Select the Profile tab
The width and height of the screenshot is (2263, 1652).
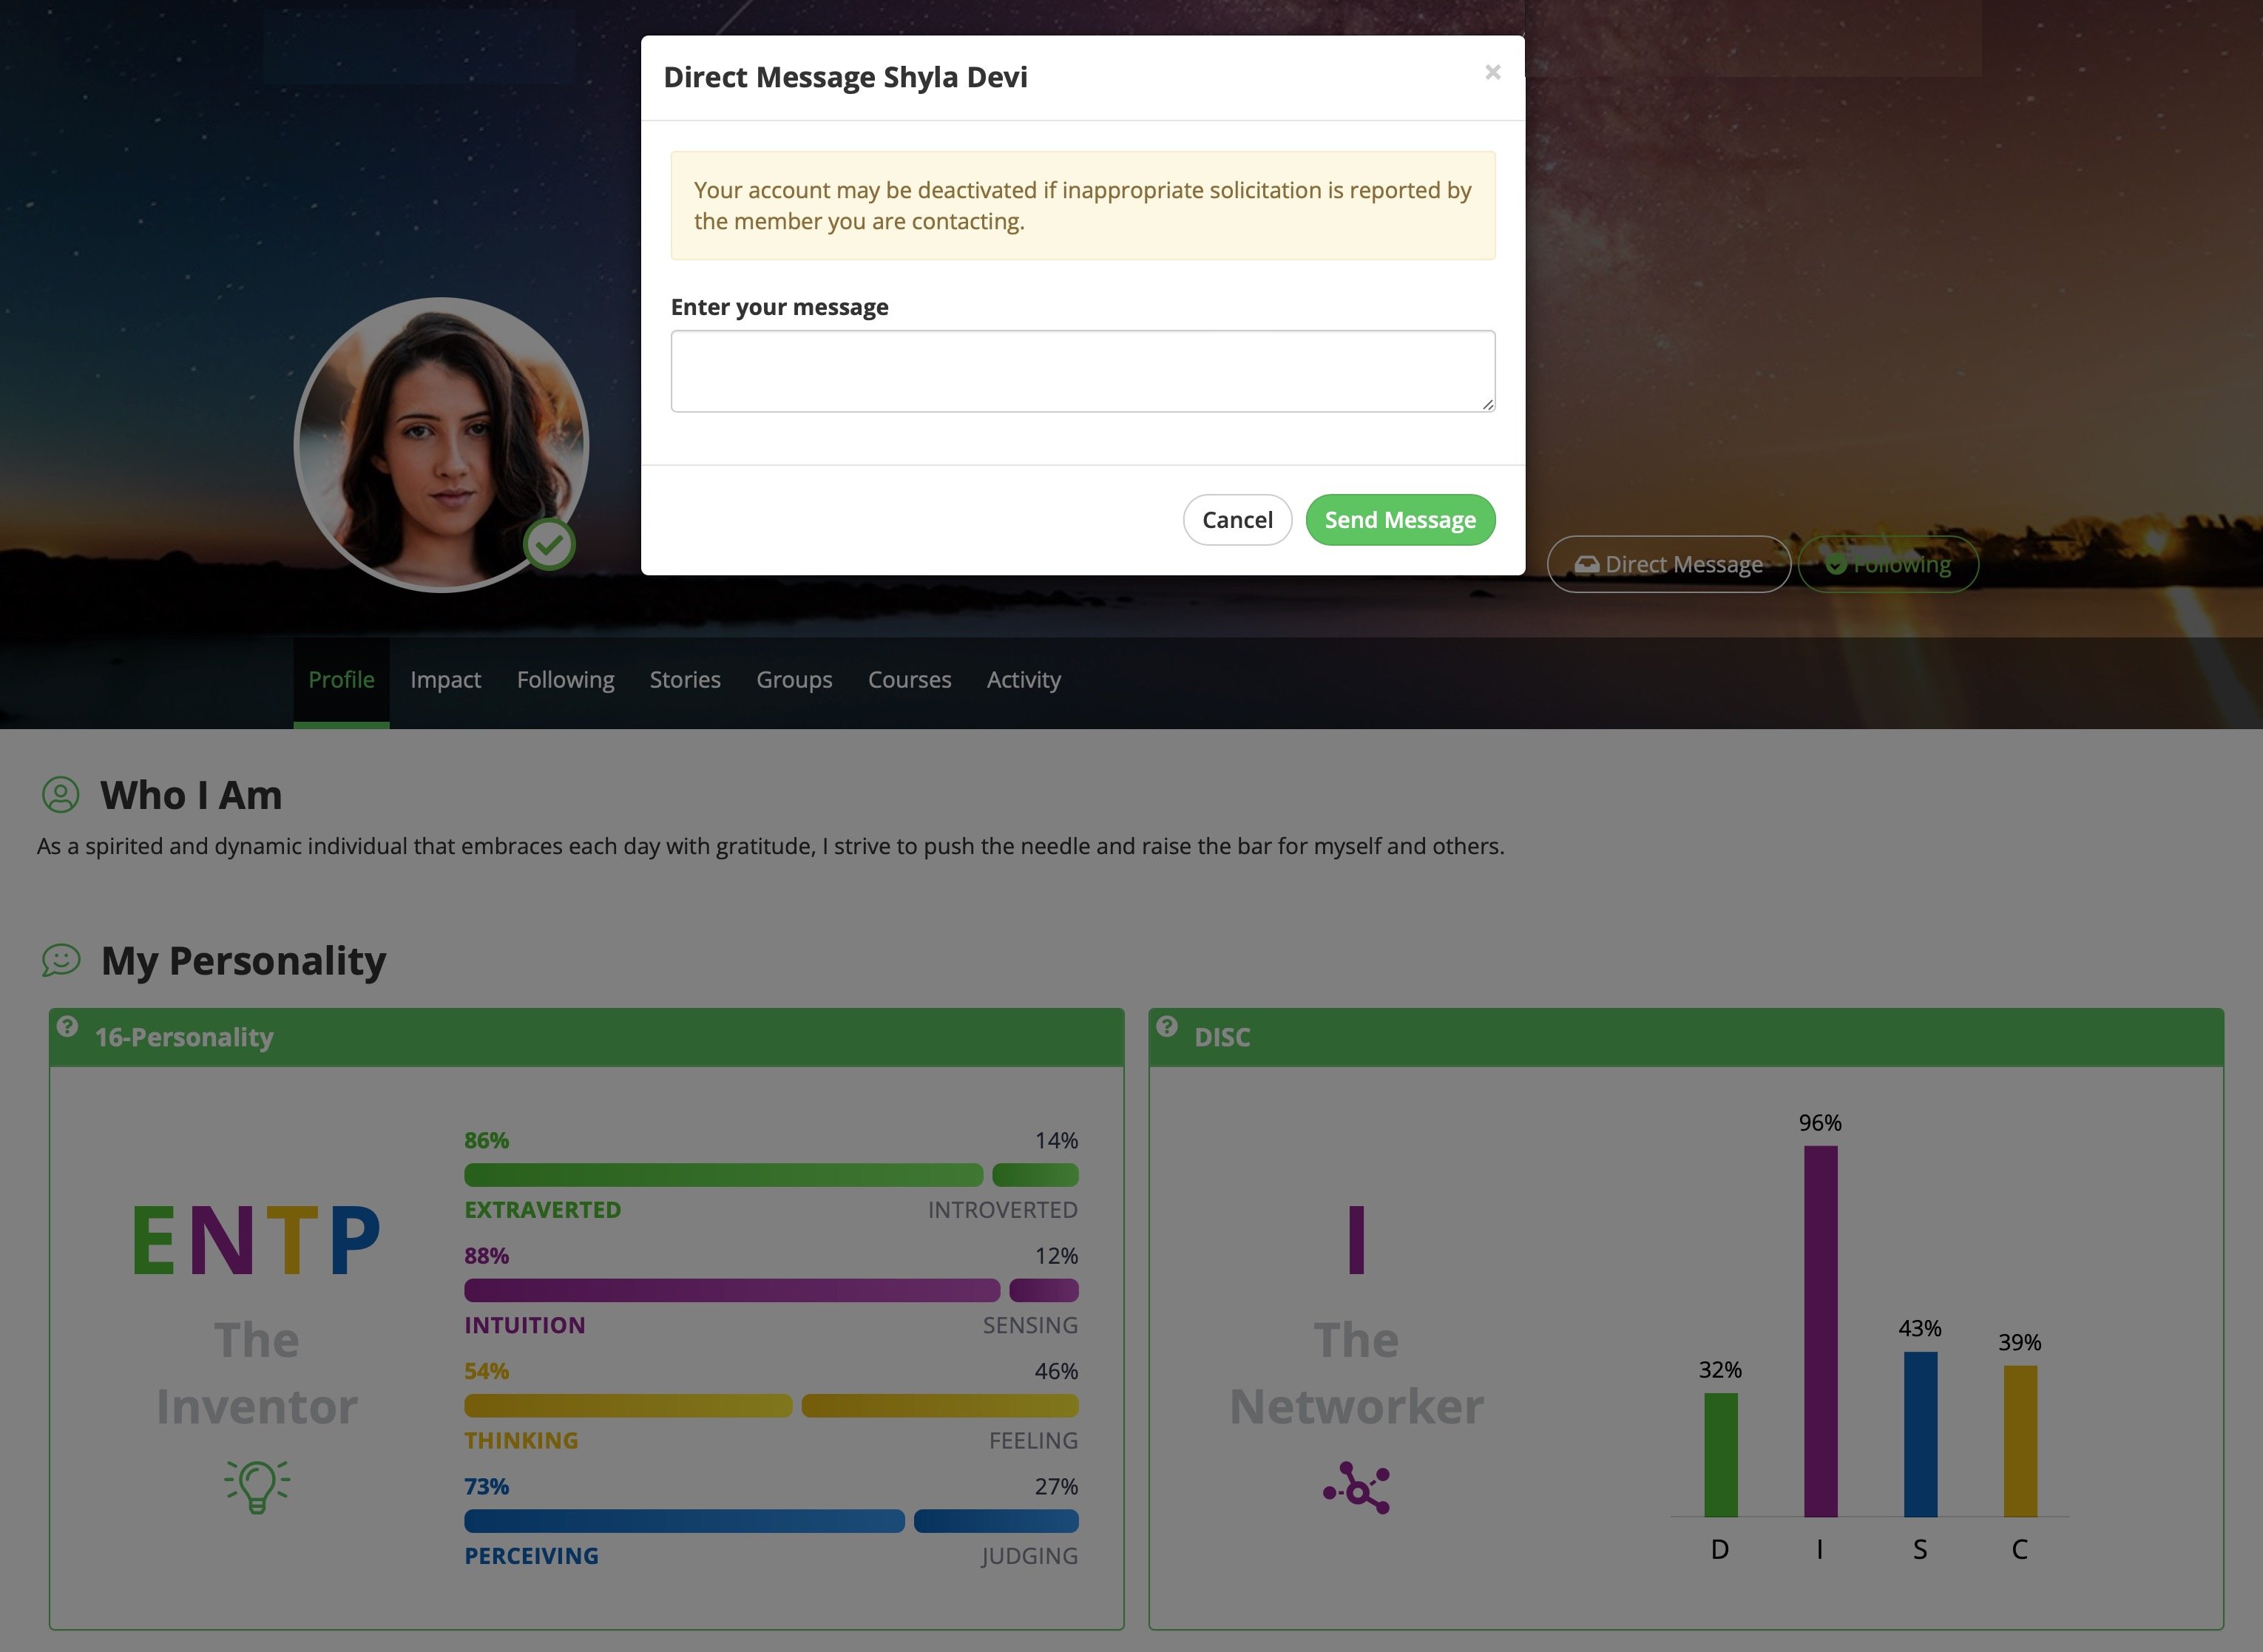pyautogui.click(x=341, y=678)
